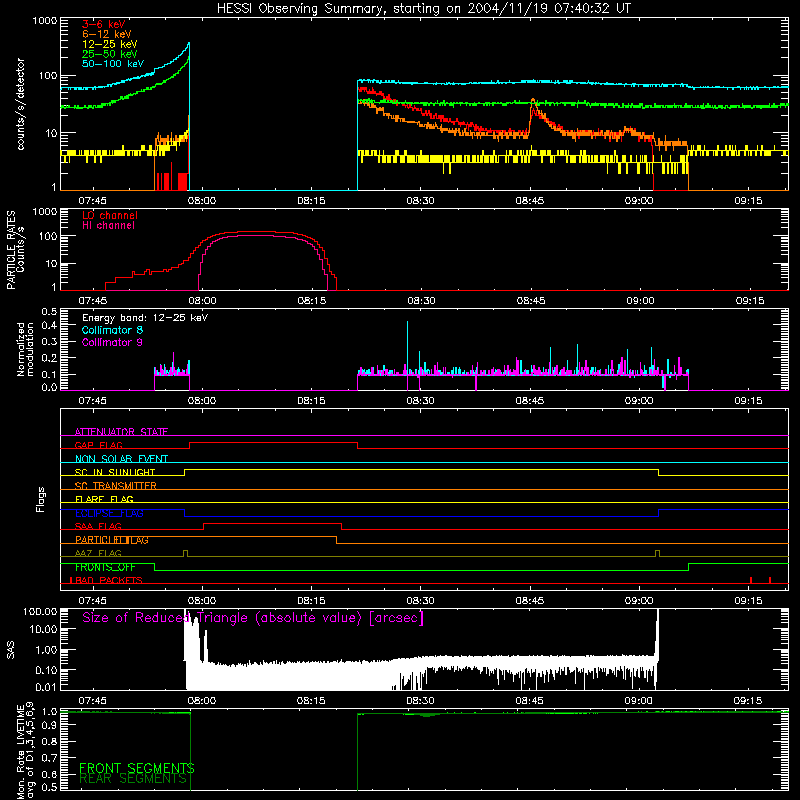Click the '100.00' y-axis value on SAS plot
Viewport: 800px width, 800px height.
point(40,611)
